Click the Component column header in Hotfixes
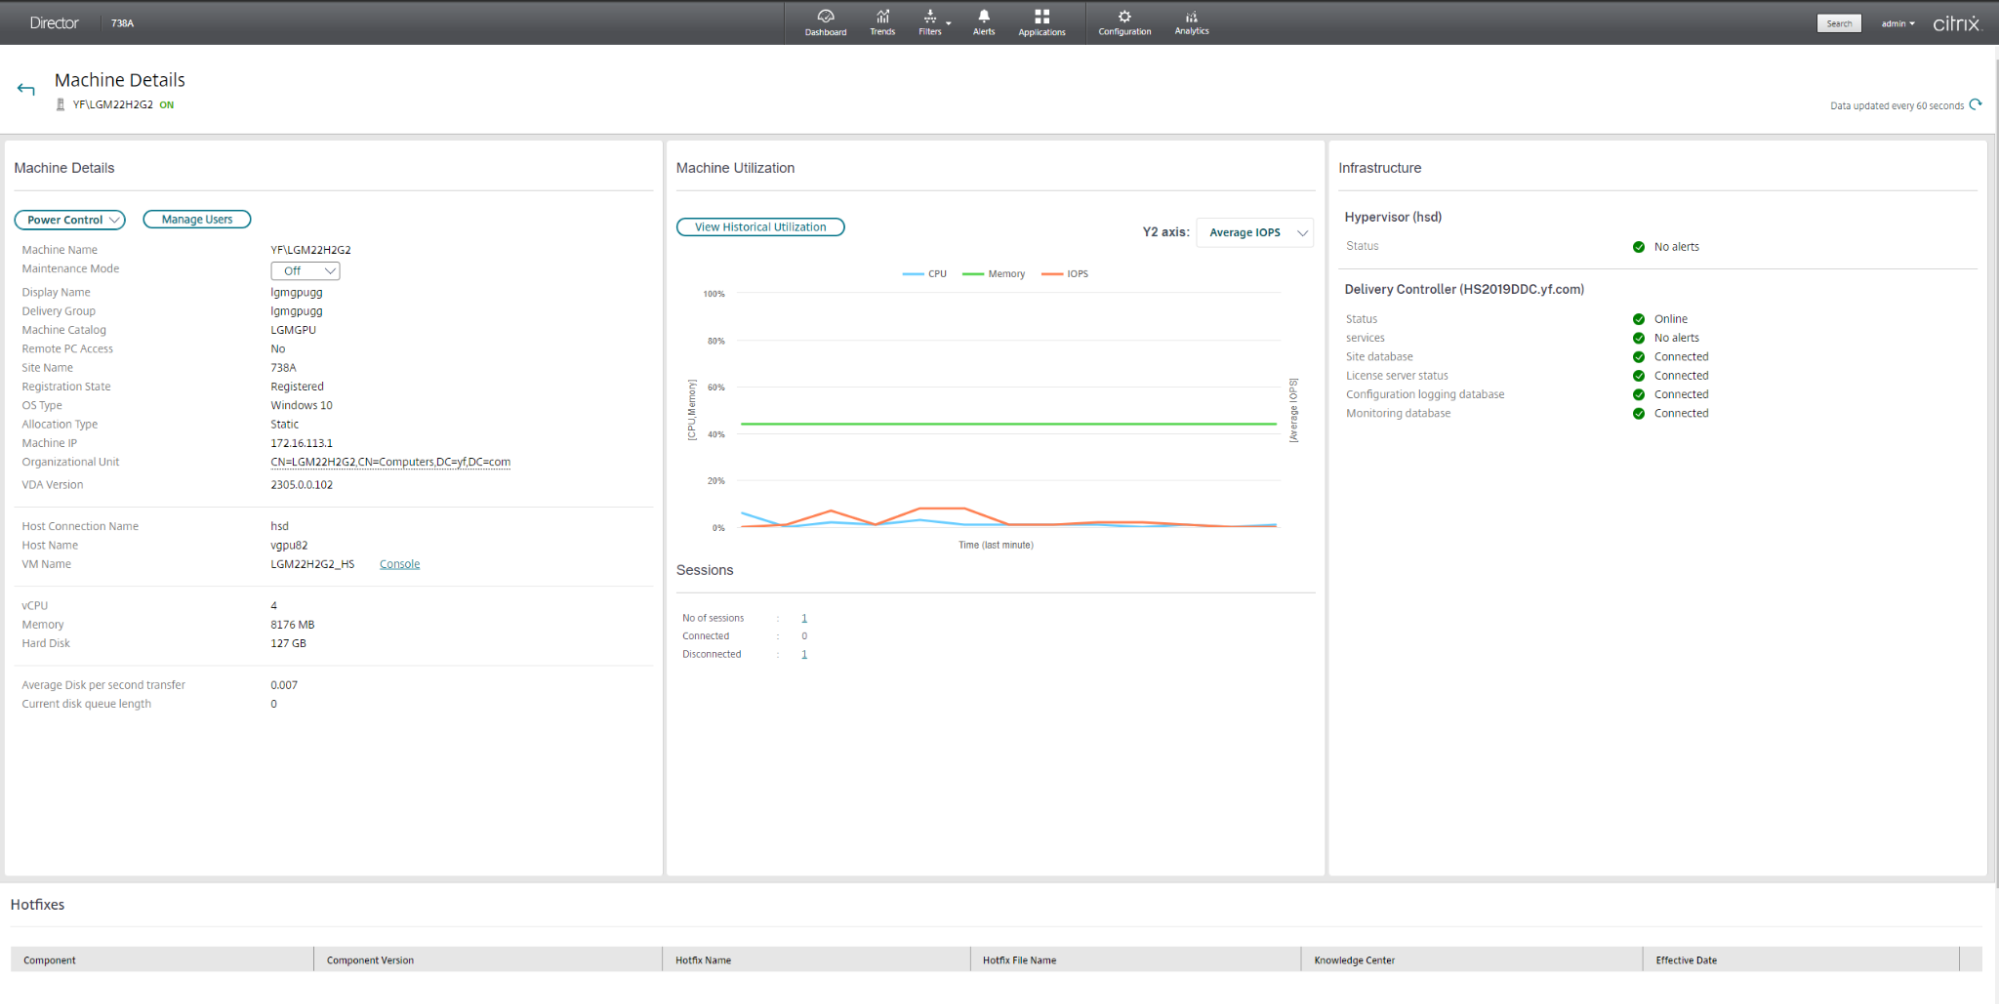Screen dimensions: 1999x1005 [50, 960]
